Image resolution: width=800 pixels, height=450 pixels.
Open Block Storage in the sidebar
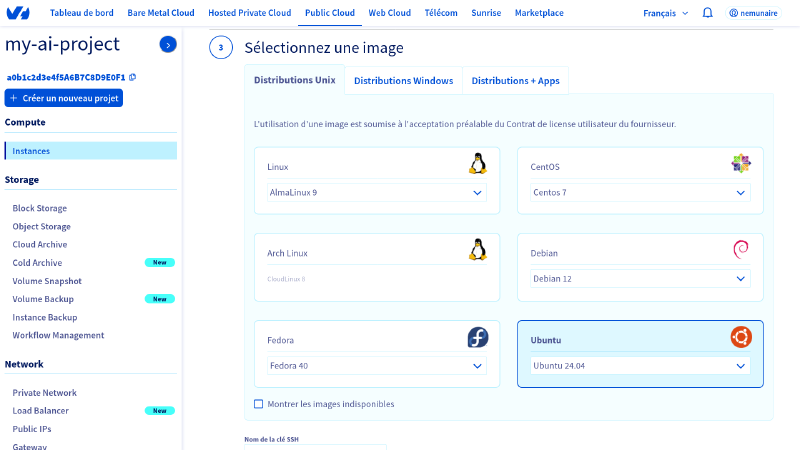[x=40, y=208]
